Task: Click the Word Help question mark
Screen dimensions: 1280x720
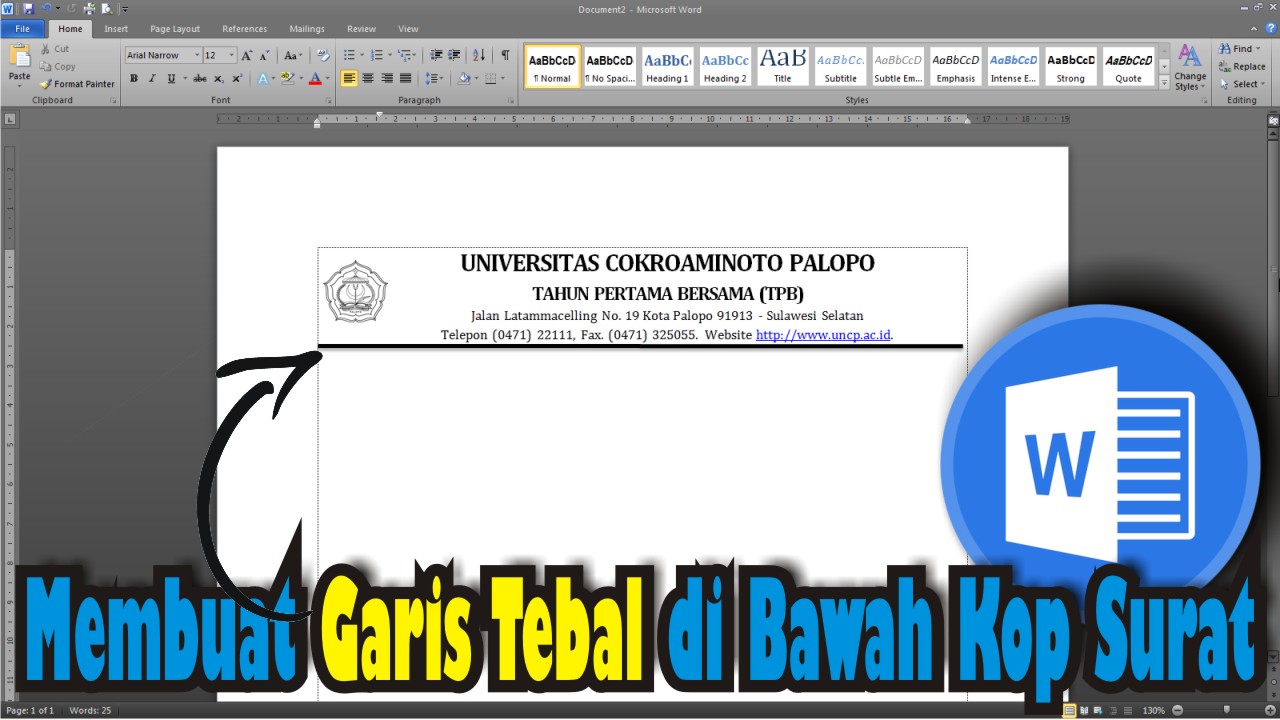Action: tap(1271, 29)
